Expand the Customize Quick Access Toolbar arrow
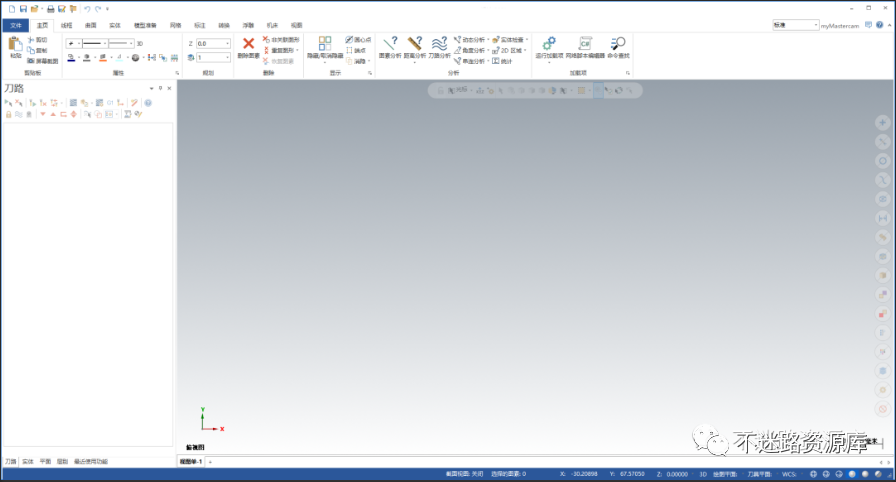 point(107,9)
